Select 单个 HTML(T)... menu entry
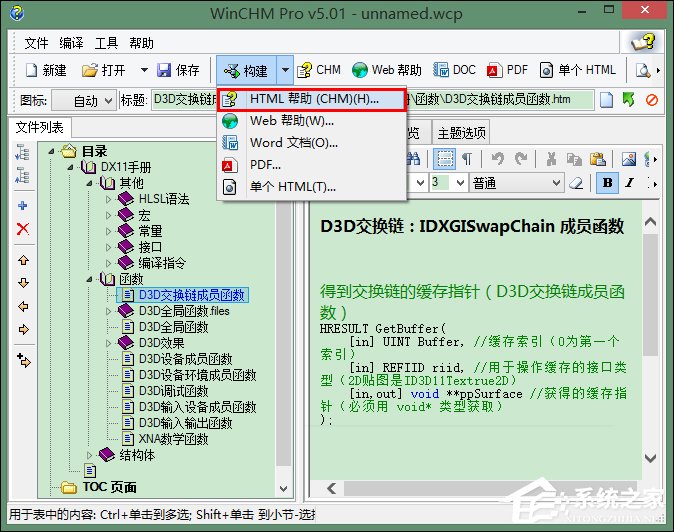 pyautogui.click(x=312, y=187)
